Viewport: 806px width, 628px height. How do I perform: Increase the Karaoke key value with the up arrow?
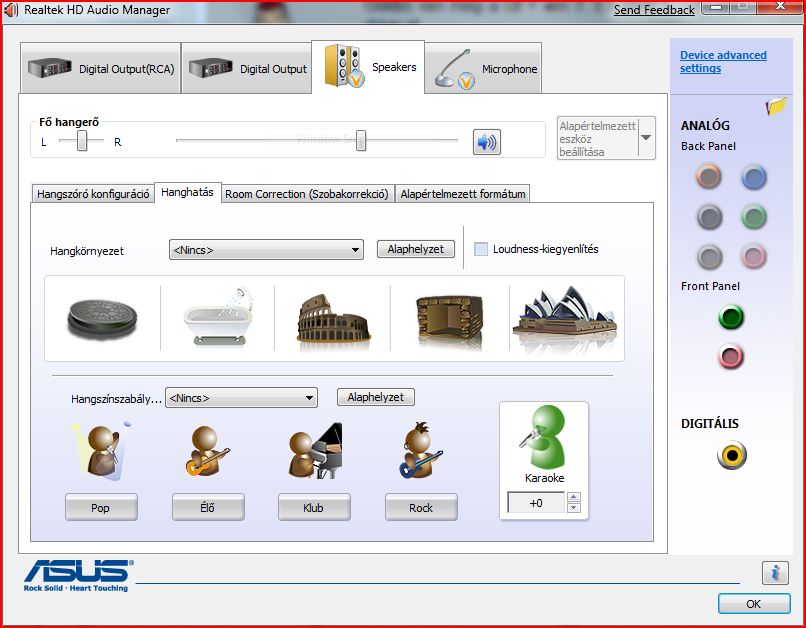coord(574,497)
